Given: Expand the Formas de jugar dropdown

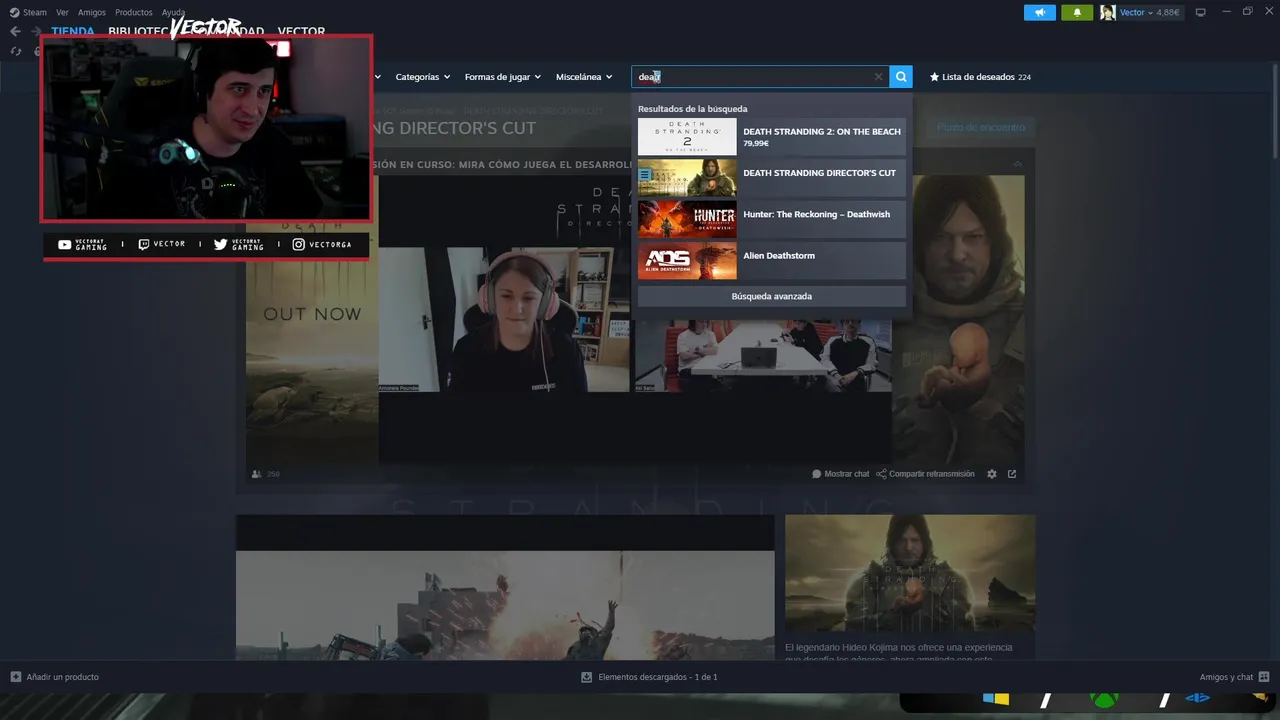Looking at the screenshot, I should click(x=502, y=77).
